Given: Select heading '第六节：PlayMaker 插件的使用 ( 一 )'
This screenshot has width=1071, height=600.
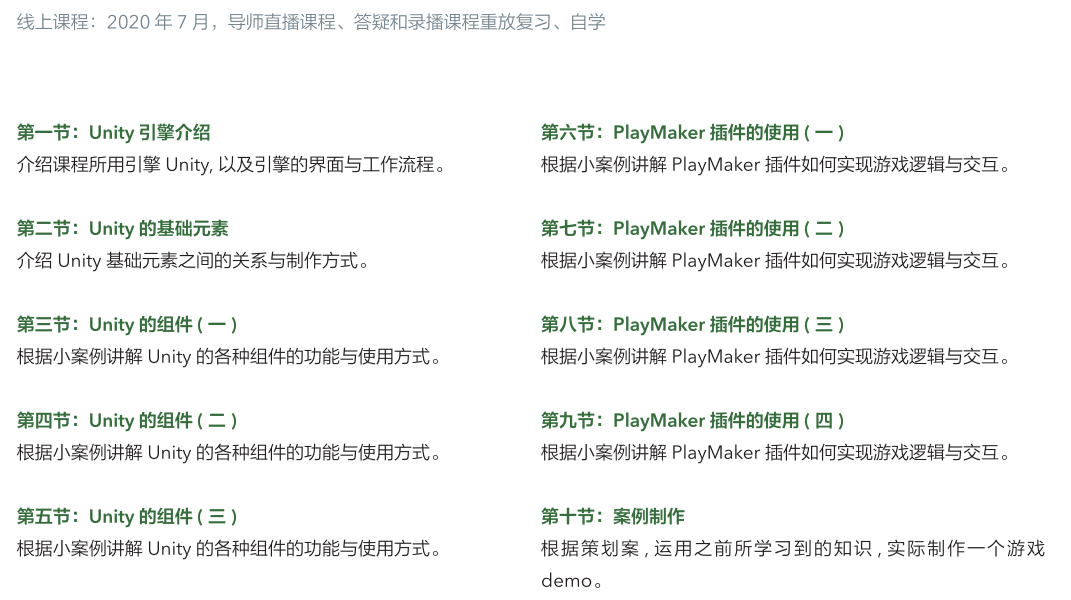Looking at the screenshot, I should 693,133.
